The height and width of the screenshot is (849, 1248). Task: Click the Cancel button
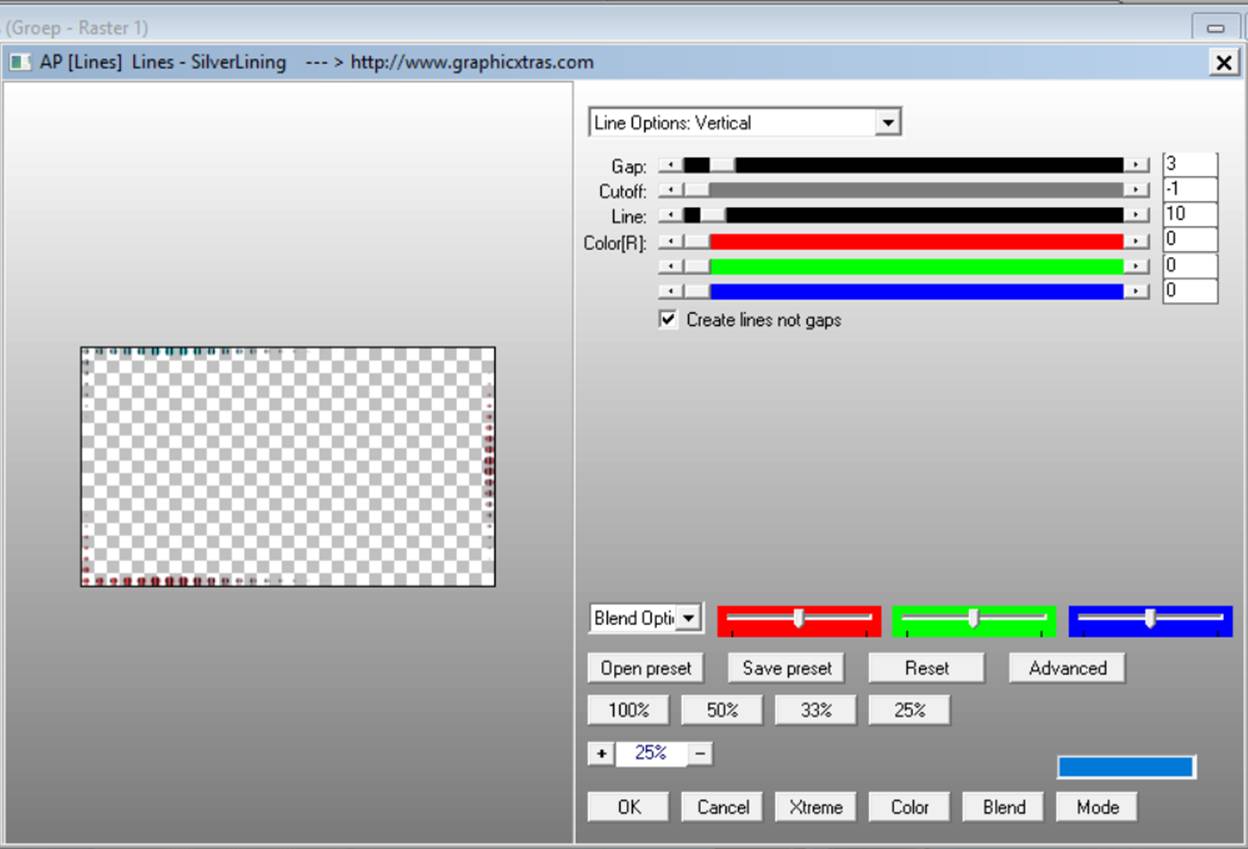click(722, 807)
